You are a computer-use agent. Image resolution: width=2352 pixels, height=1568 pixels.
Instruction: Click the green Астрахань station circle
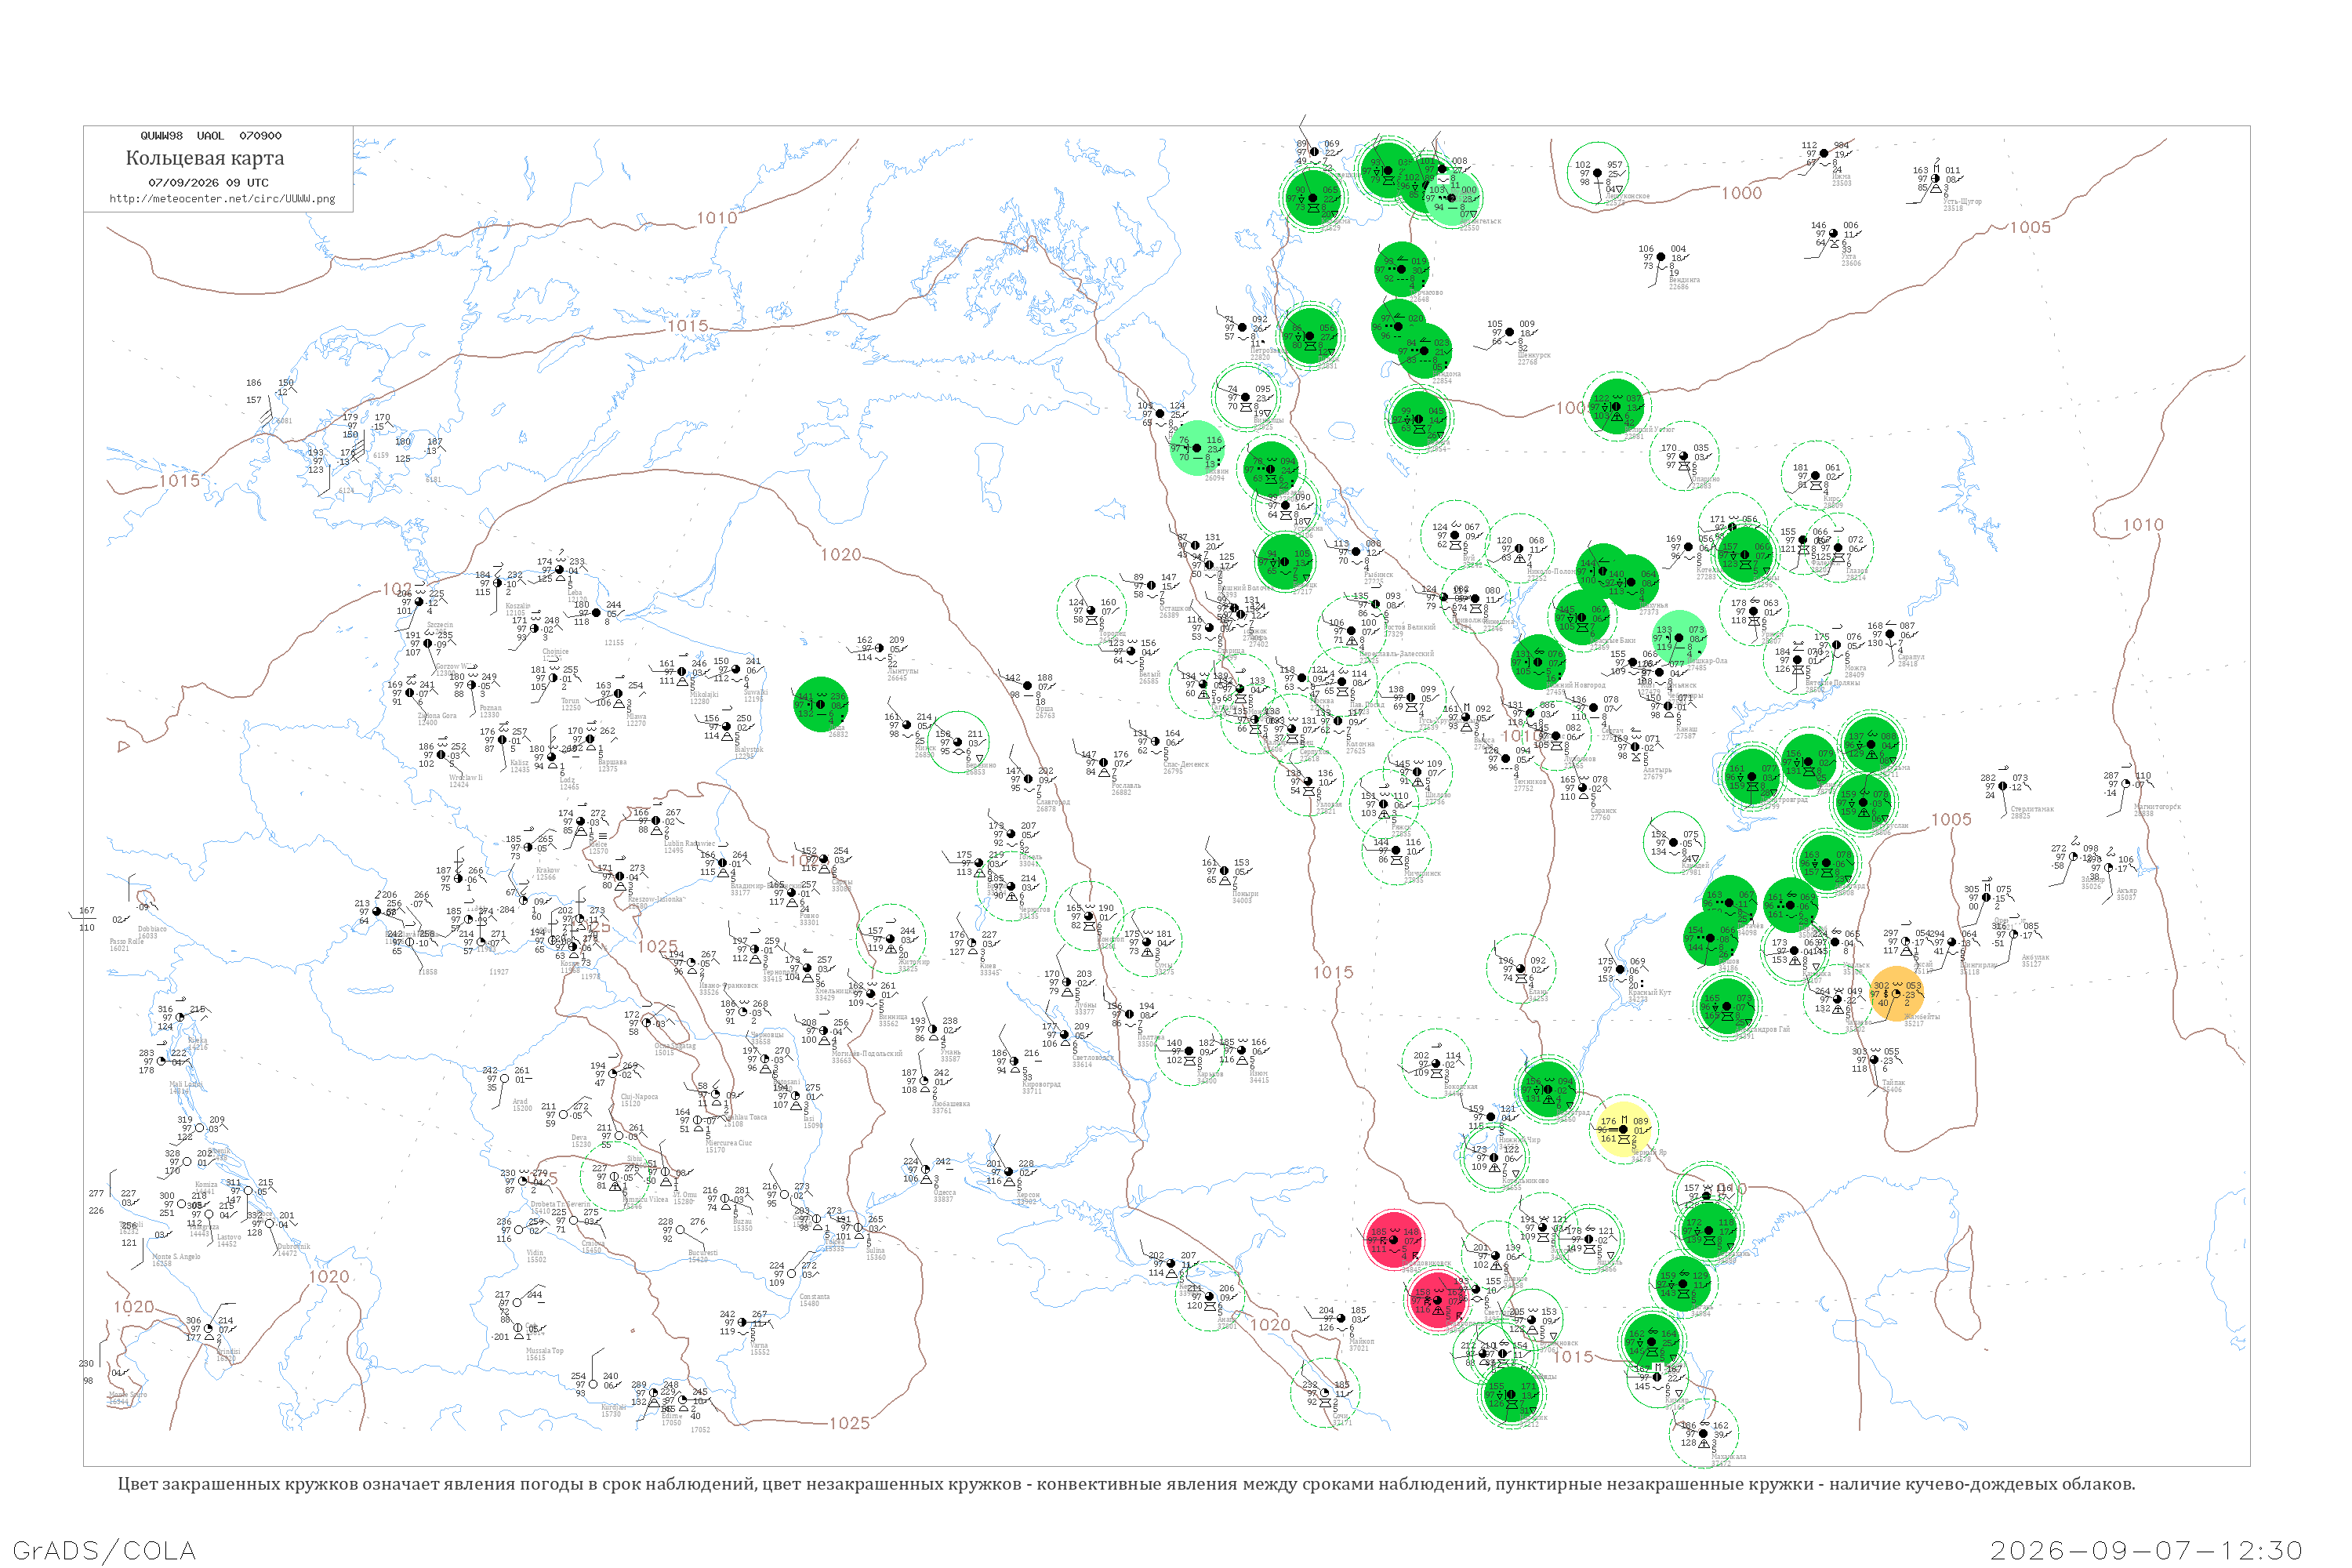1709,1230
